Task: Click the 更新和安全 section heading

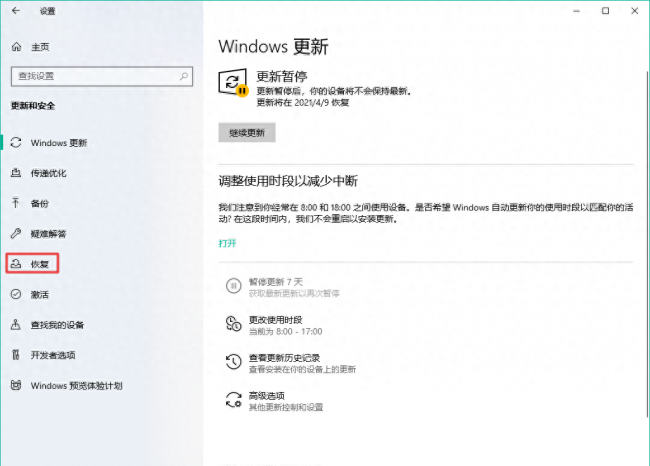Action: point(33,106)
